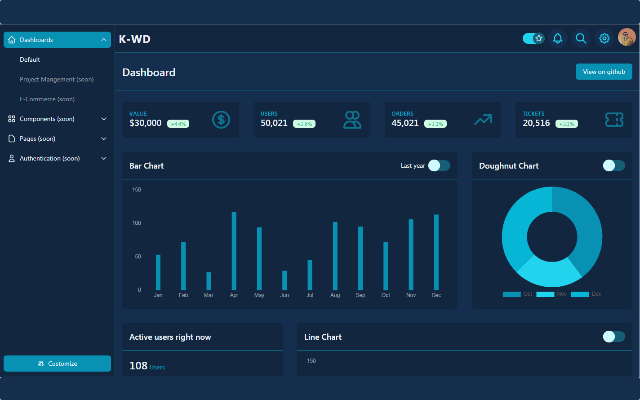This screenshot has height=400, width=640.
Task: Click the Last year label
Action: (412, 166)
